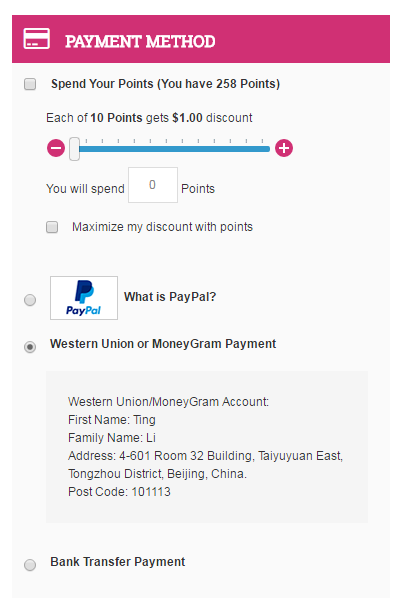The width and height of the screenshot is (397, 605).
Task: Enable the Spend Your Points checkbox
Action: tap(30, 84)
